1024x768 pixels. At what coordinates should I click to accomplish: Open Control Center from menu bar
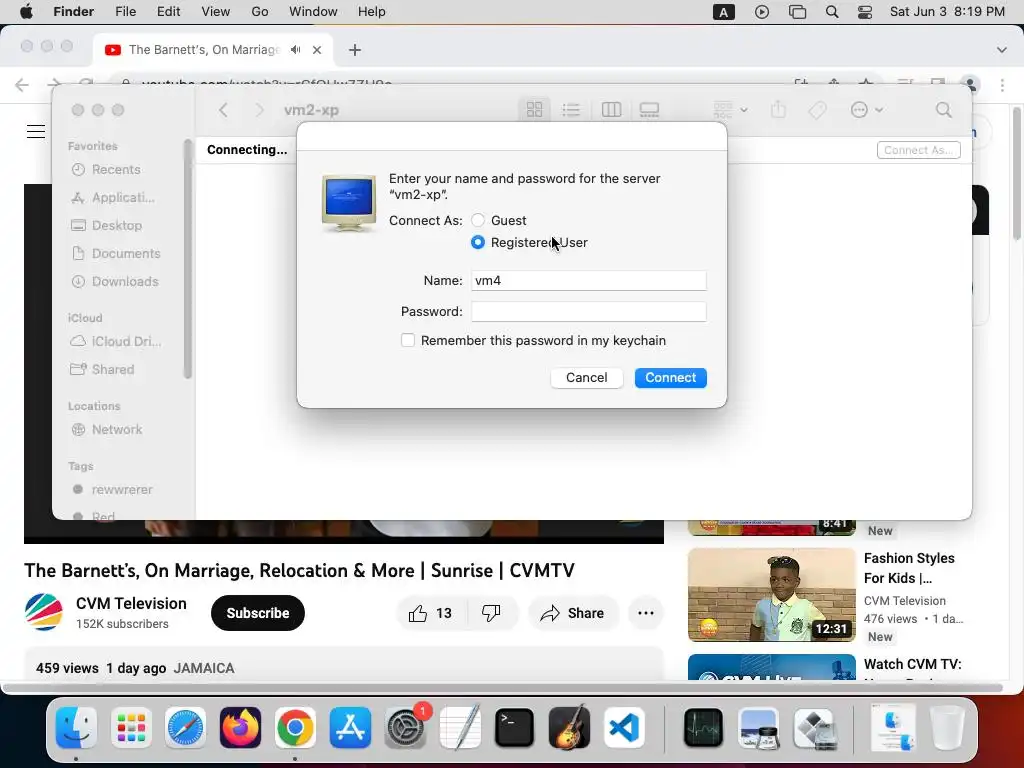(x=865, y=12)
